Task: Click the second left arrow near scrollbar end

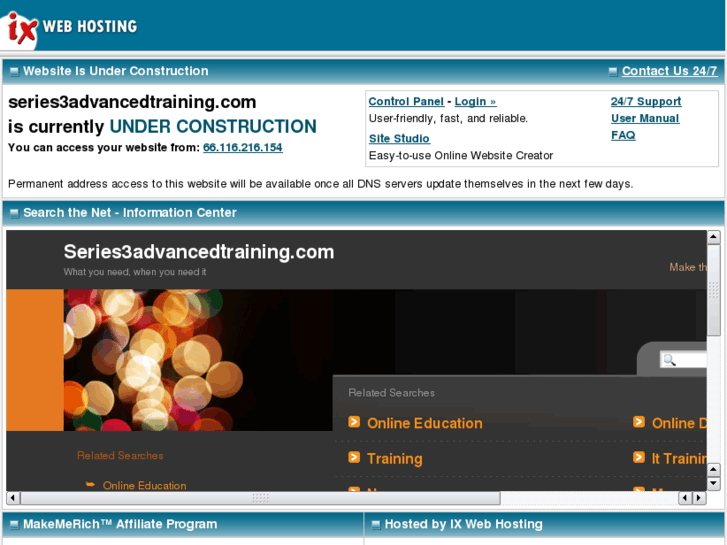Action: (x=685, y=498)
